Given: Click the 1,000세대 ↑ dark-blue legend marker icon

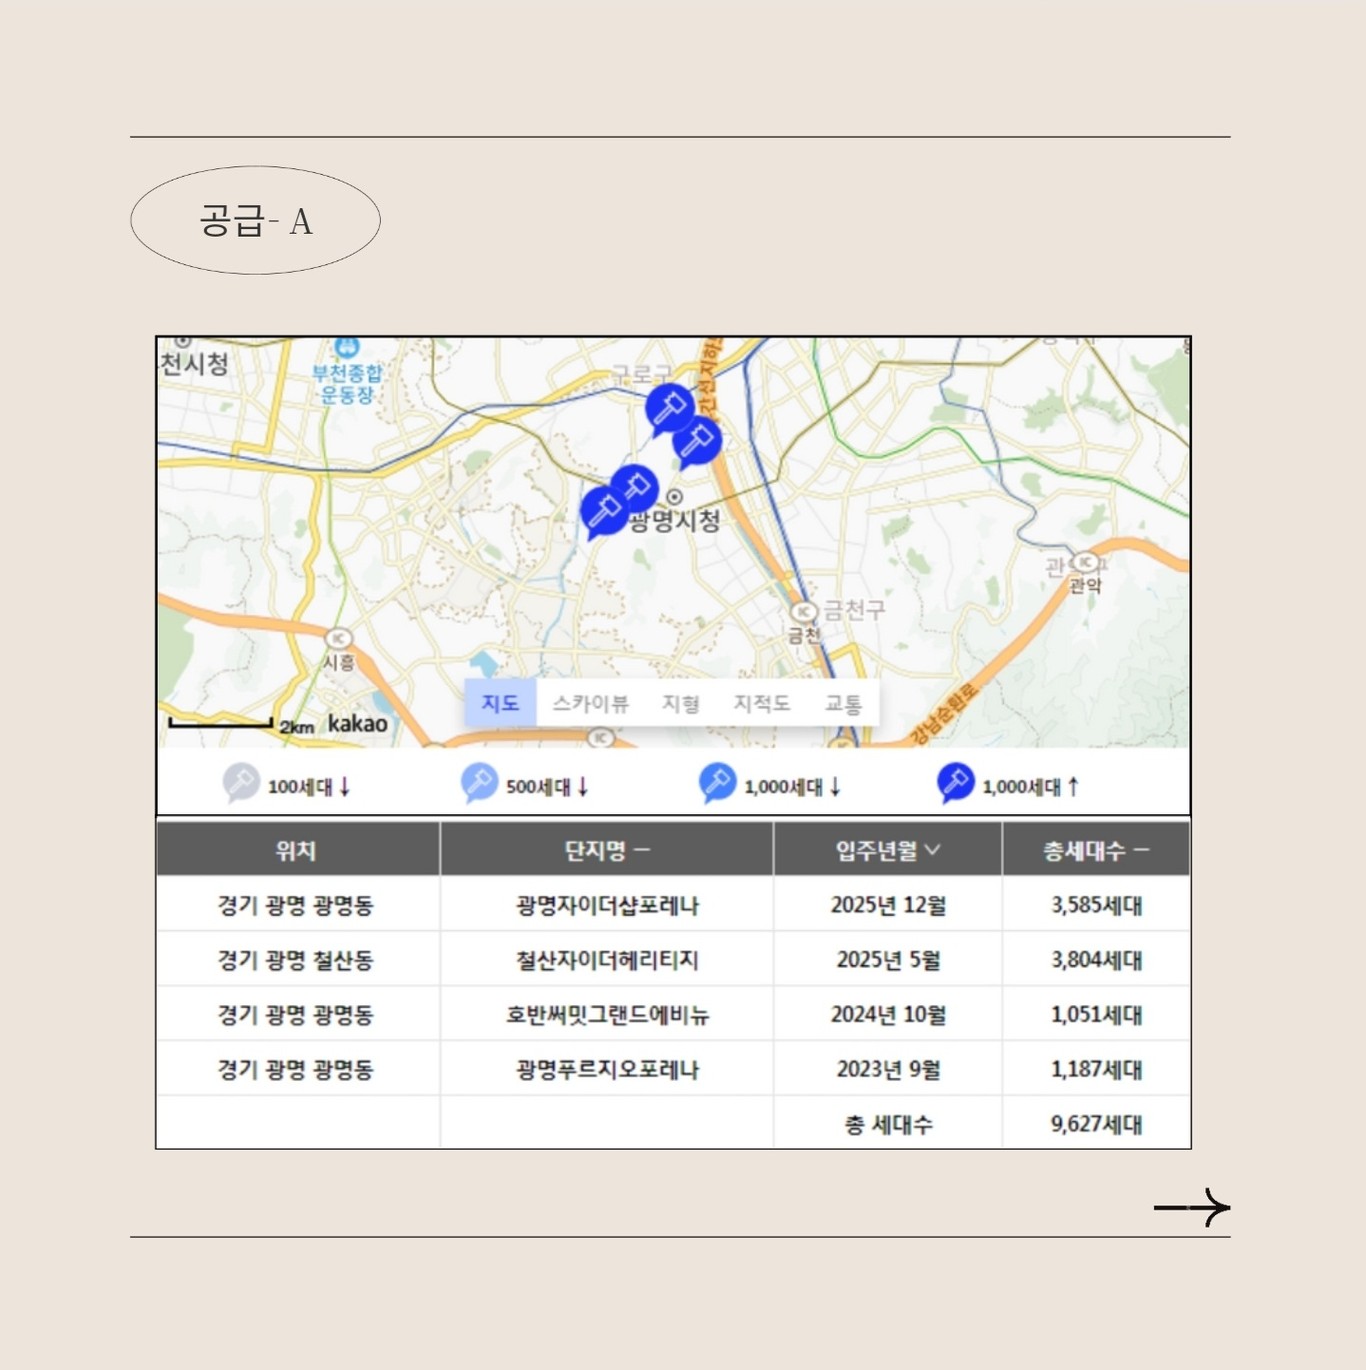Looking at the screenshot, I should 955,782.
